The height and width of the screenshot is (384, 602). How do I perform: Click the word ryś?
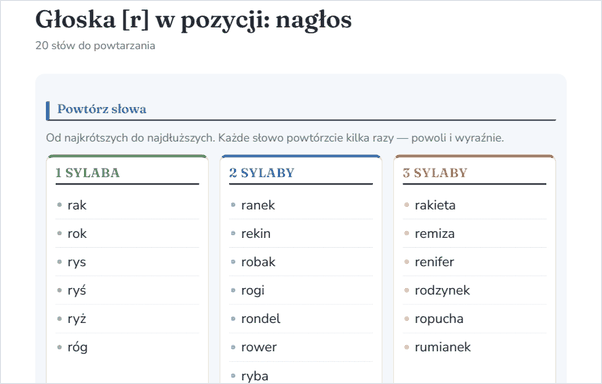click(77, 291)
